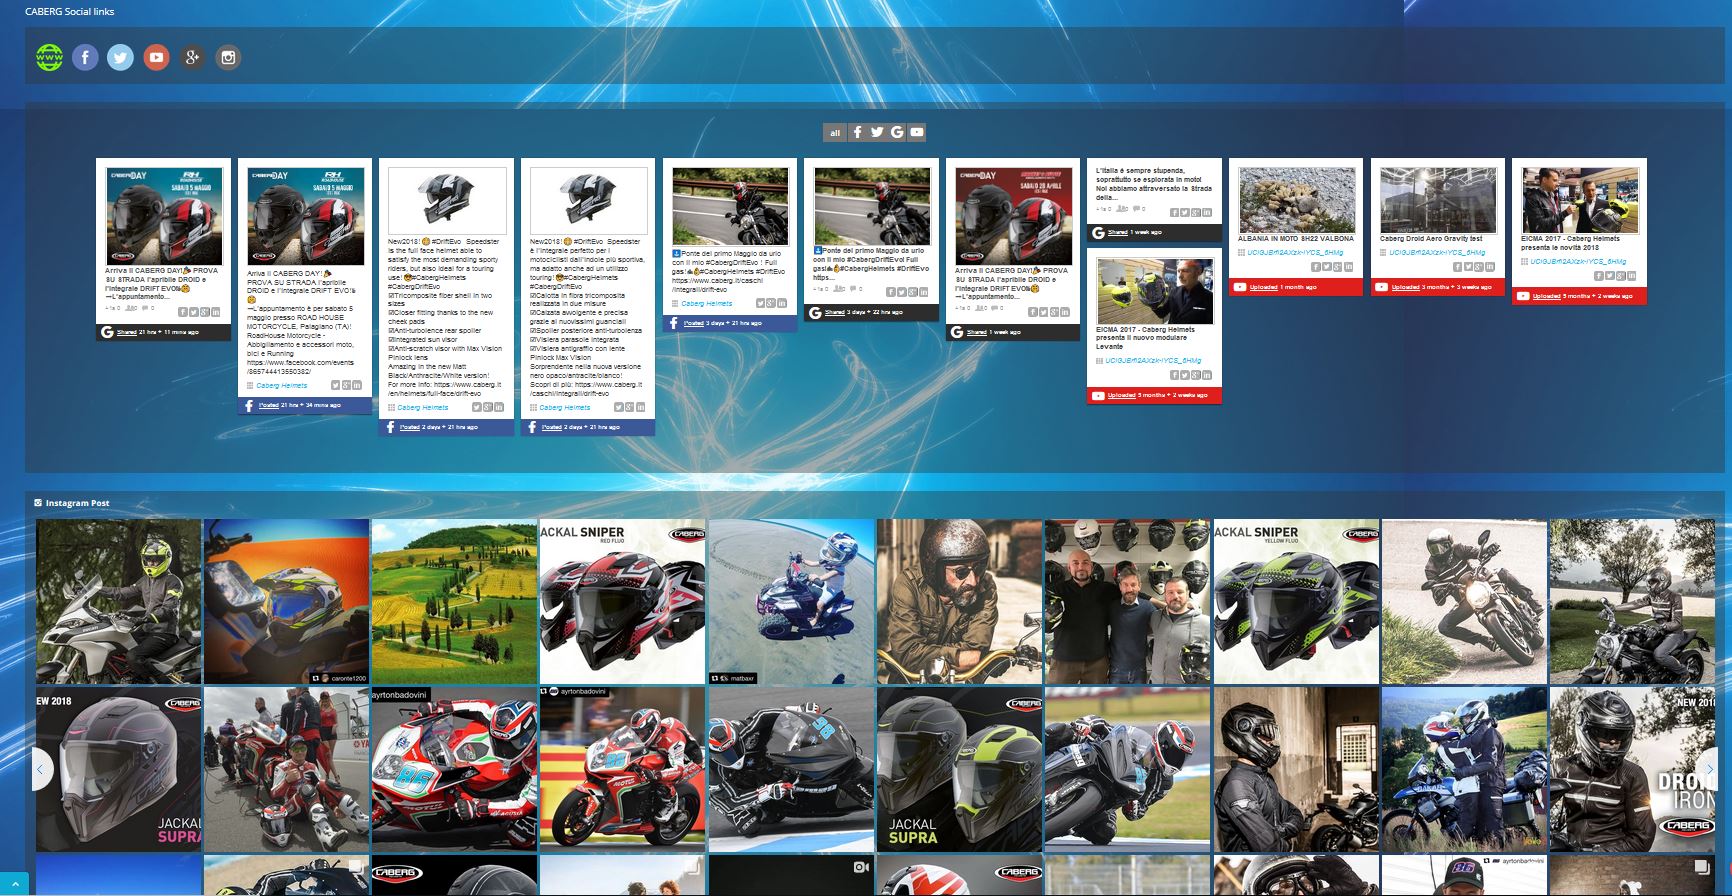
Task: Select the 'all' feed filter
Action: [835, 132]
